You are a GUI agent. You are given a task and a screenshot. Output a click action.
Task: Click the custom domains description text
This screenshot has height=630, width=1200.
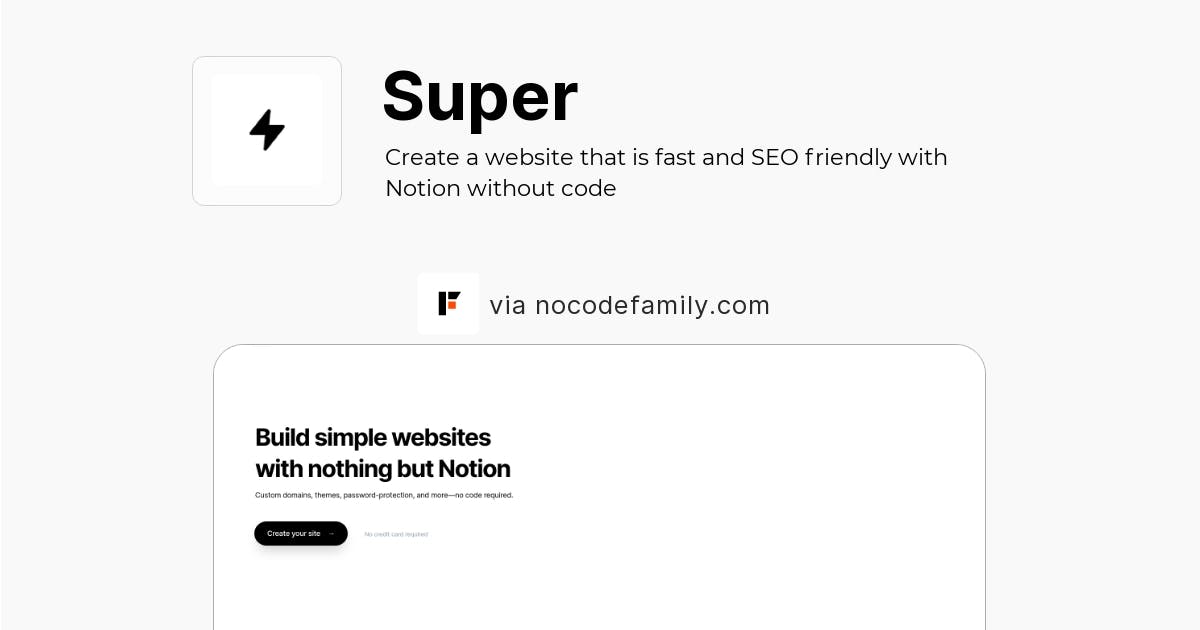tap(383, 494)
